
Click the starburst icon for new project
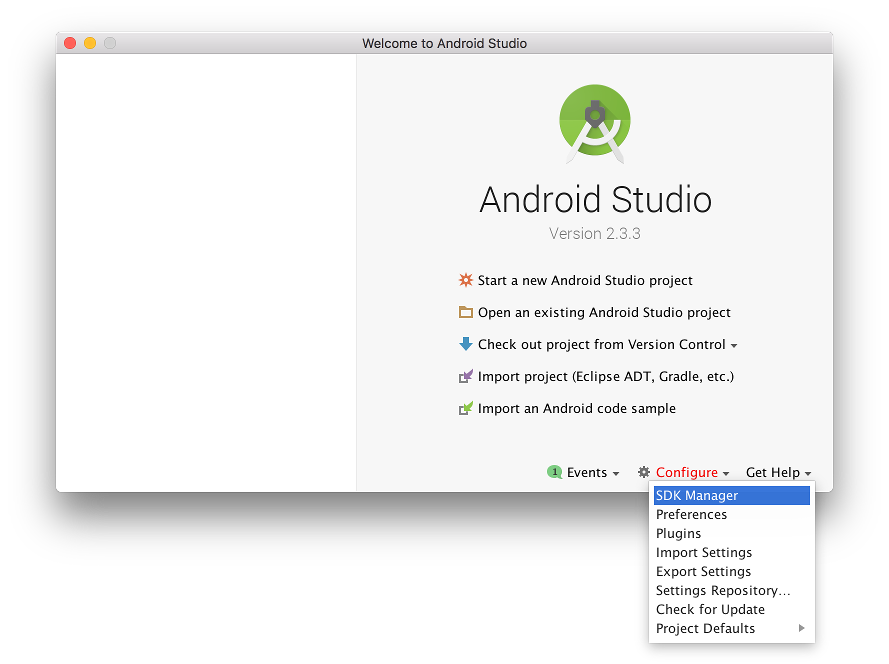point(465,280)
